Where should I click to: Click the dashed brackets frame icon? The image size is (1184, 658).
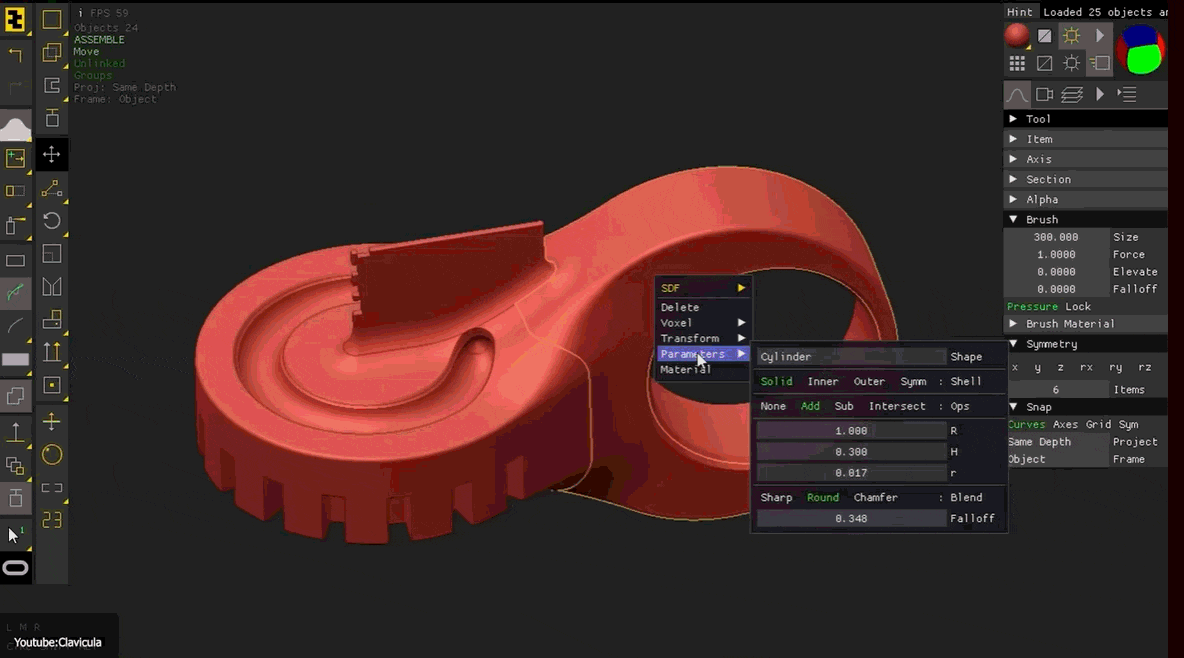point(51,488)
